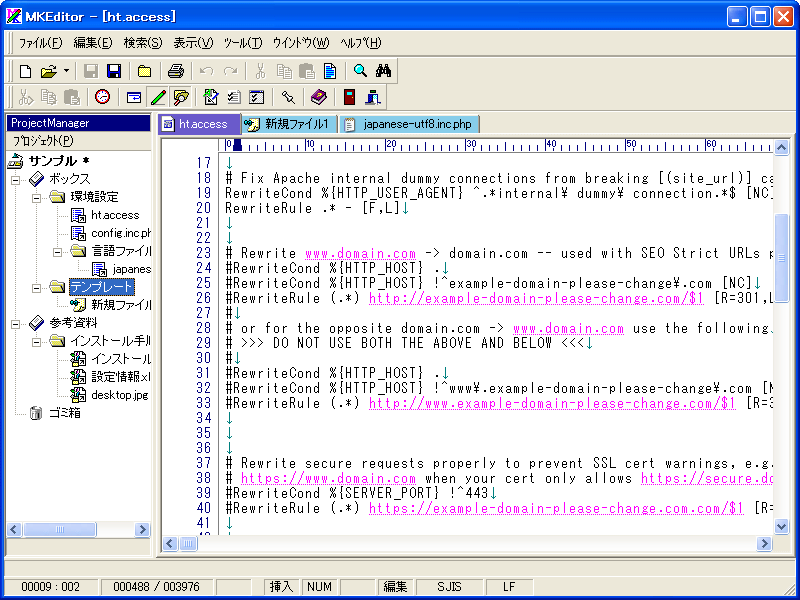Click the https://www.domain.com link on line 38

pos(328,479)
